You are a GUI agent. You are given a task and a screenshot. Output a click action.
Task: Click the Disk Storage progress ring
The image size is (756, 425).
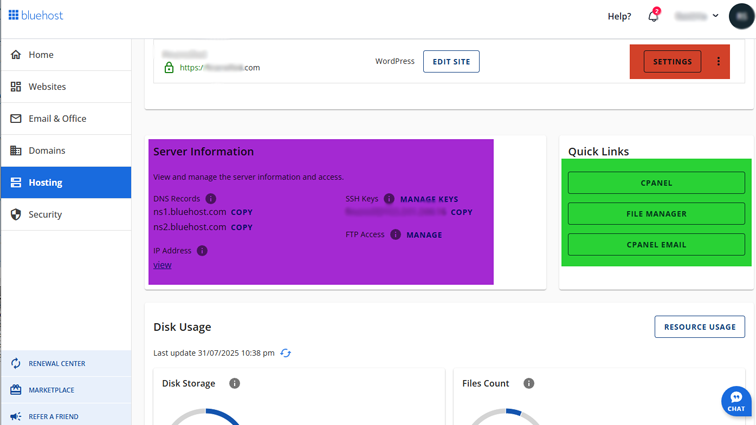click(206, 417)
